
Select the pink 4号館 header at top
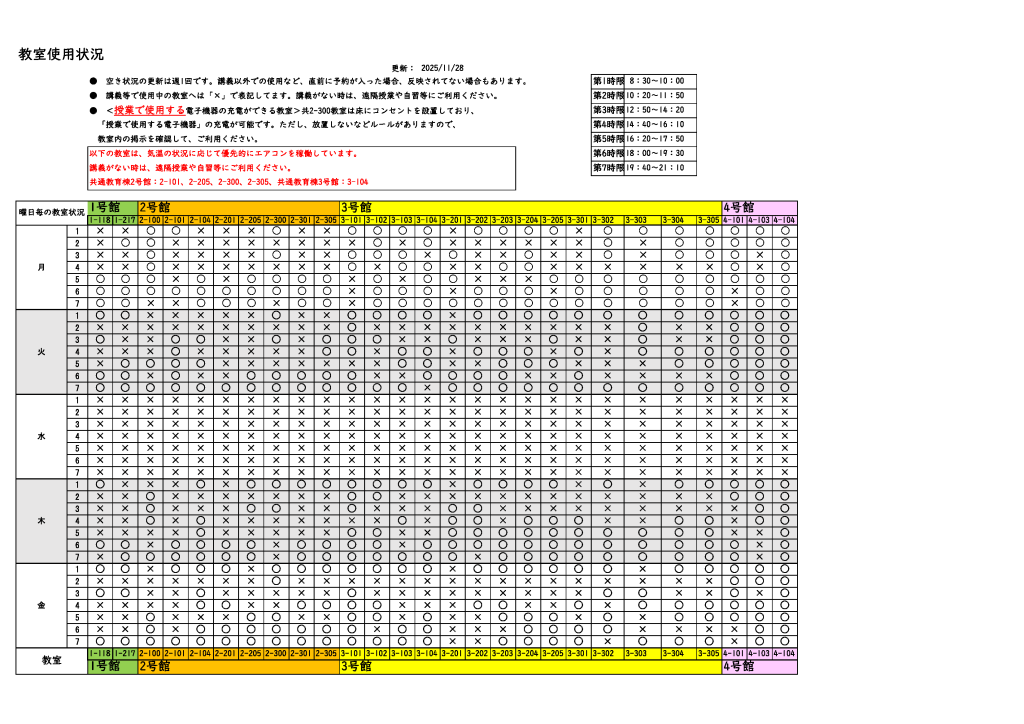tap(758, 207)
